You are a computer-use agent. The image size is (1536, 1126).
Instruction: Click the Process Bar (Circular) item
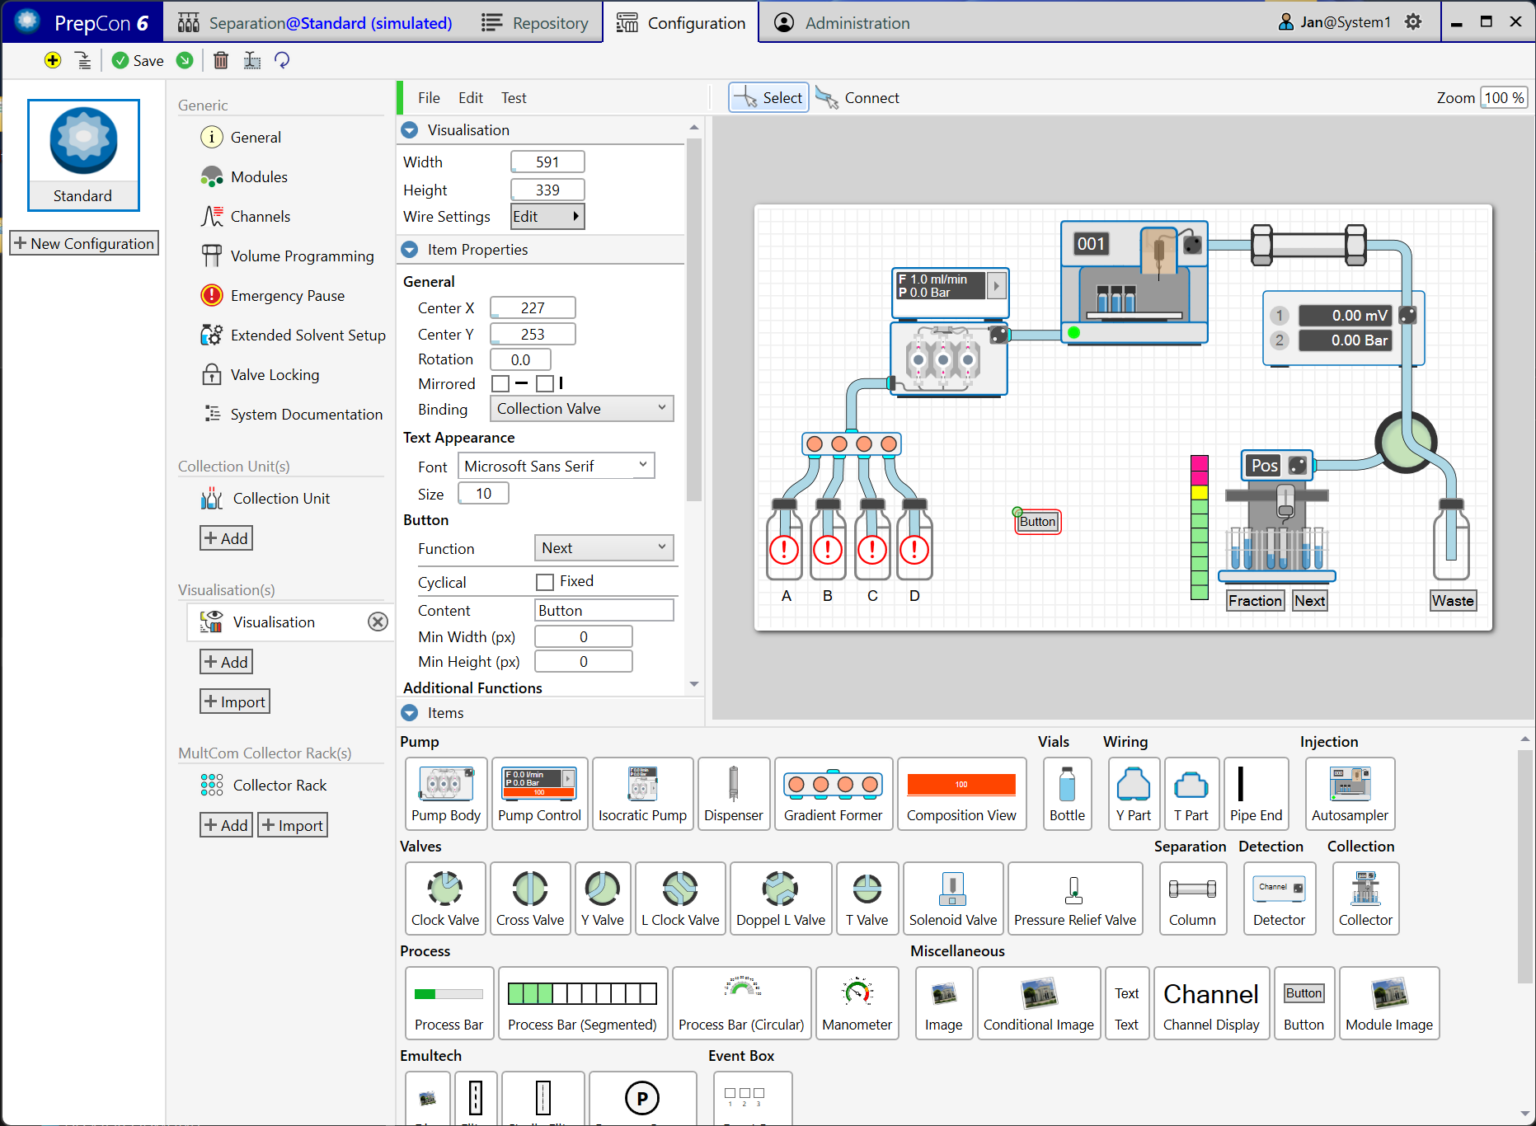(x=741, y=1002)
